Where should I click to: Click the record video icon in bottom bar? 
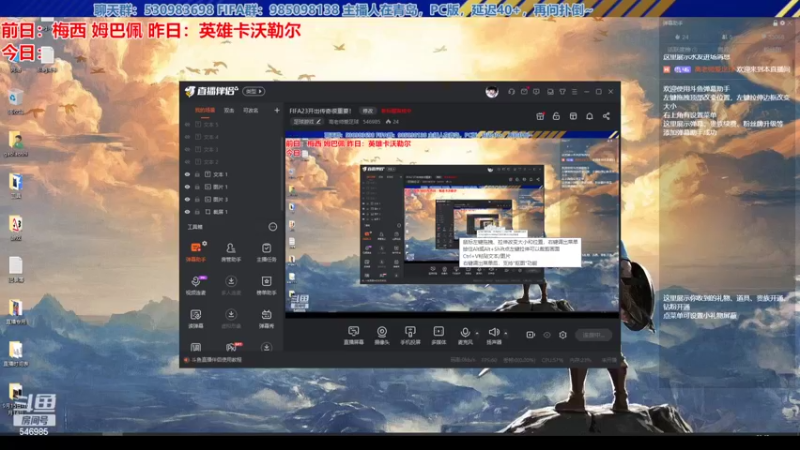tap(530, 335)
